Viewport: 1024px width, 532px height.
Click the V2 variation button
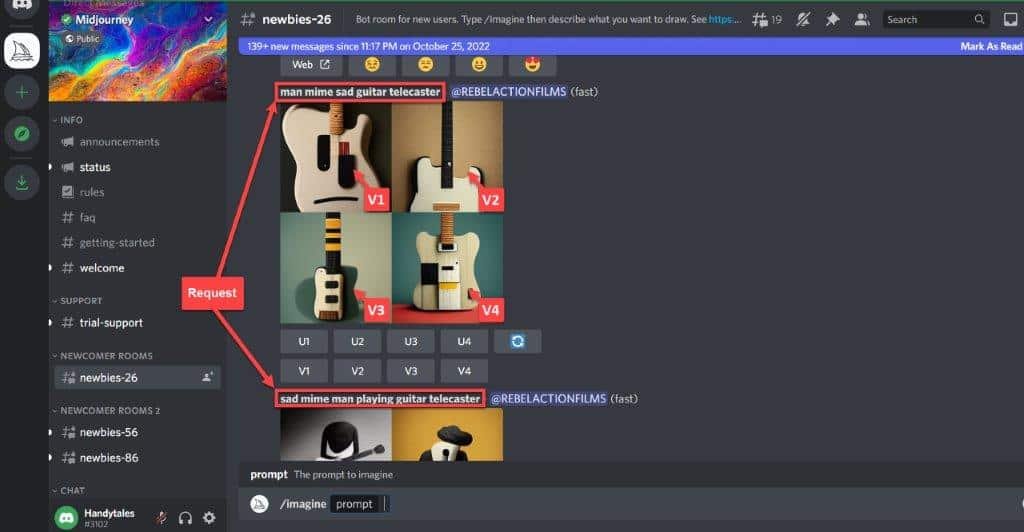click(x=357, y=371)
